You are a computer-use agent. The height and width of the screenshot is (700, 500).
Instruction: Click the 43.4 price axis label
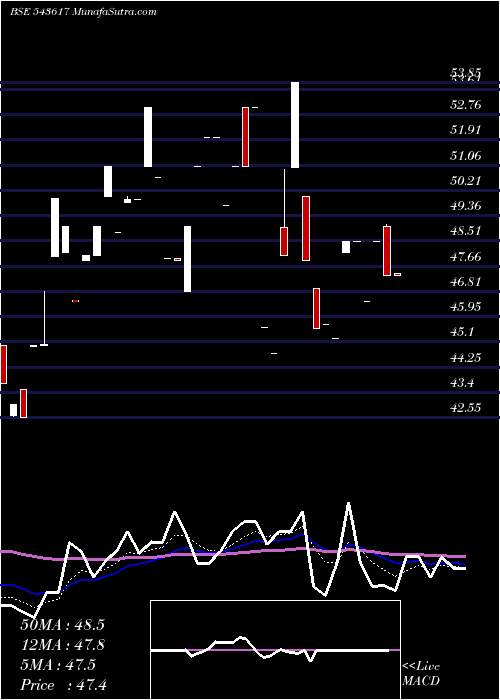(462, 383)
